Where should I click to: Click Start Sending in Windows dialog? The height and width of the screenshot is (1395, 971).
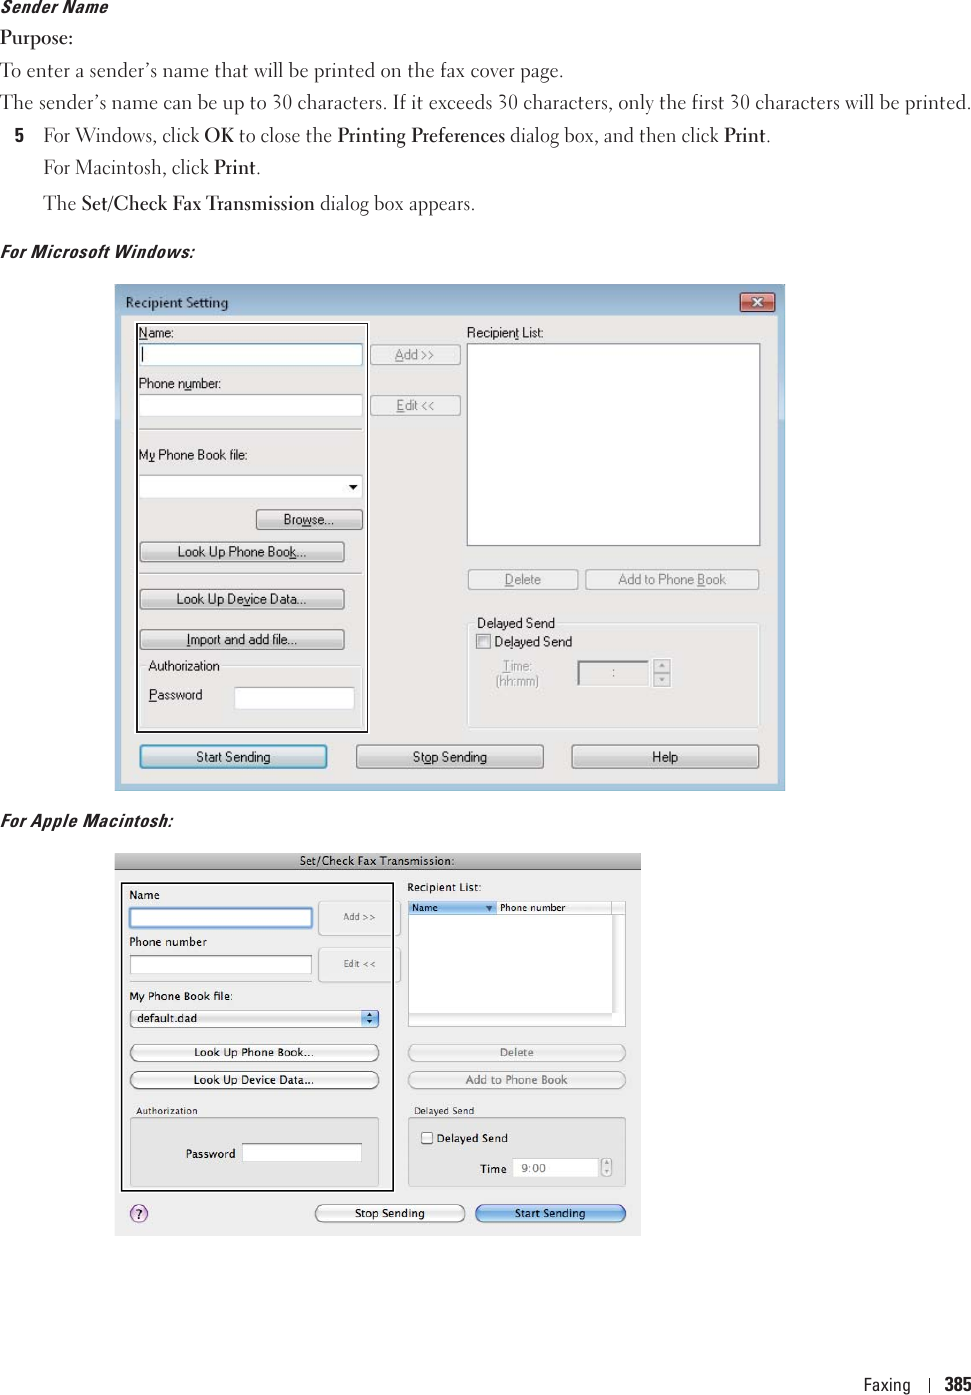coord(233,757)
